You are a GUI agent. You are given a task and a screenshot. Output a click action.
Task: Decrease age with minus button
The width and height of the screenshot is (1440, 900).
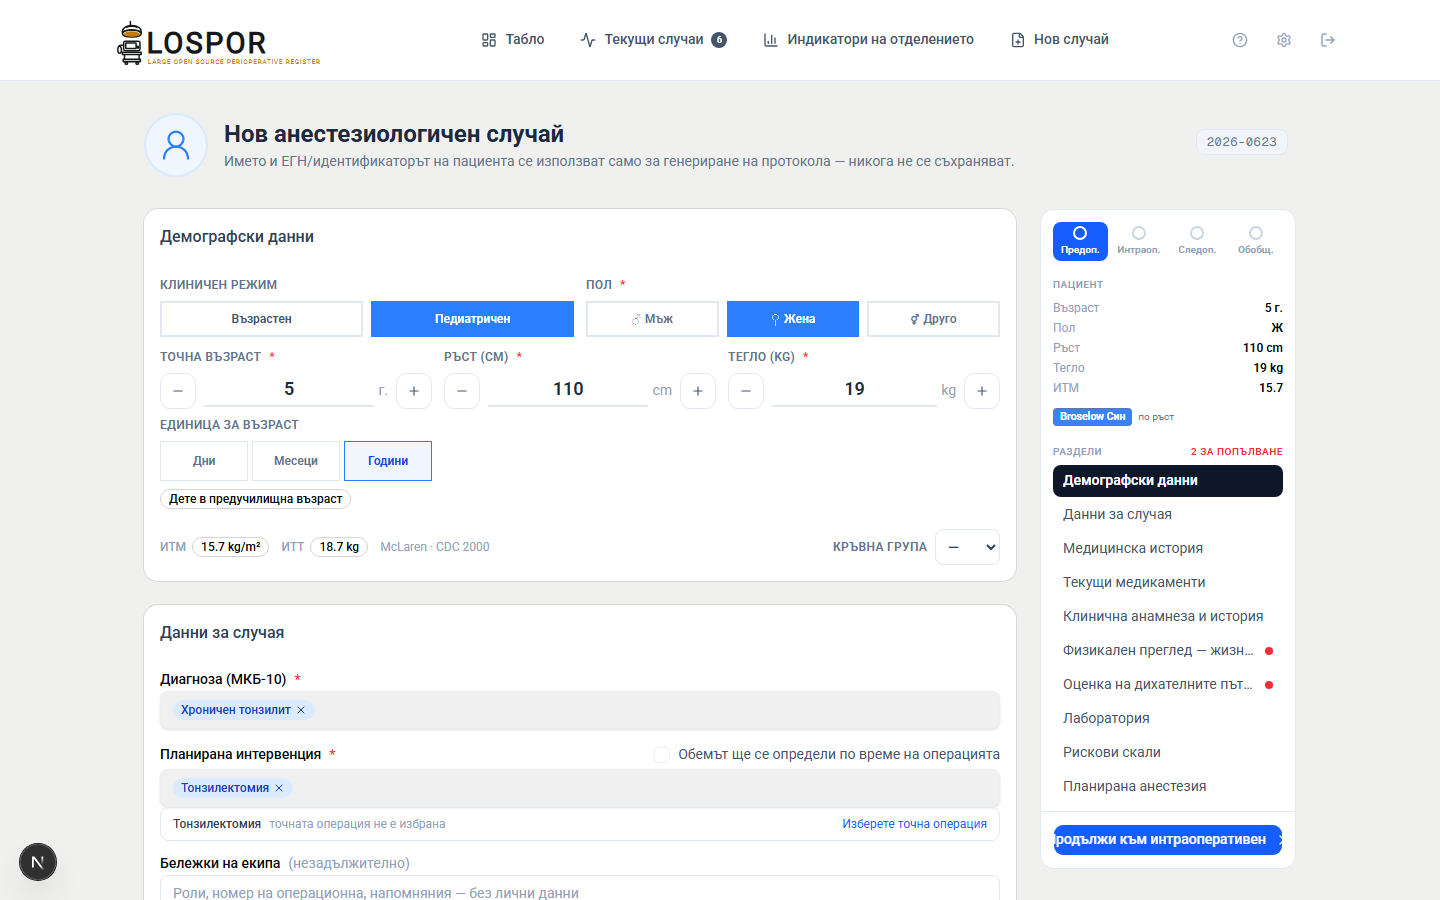(x=178, y=391)
